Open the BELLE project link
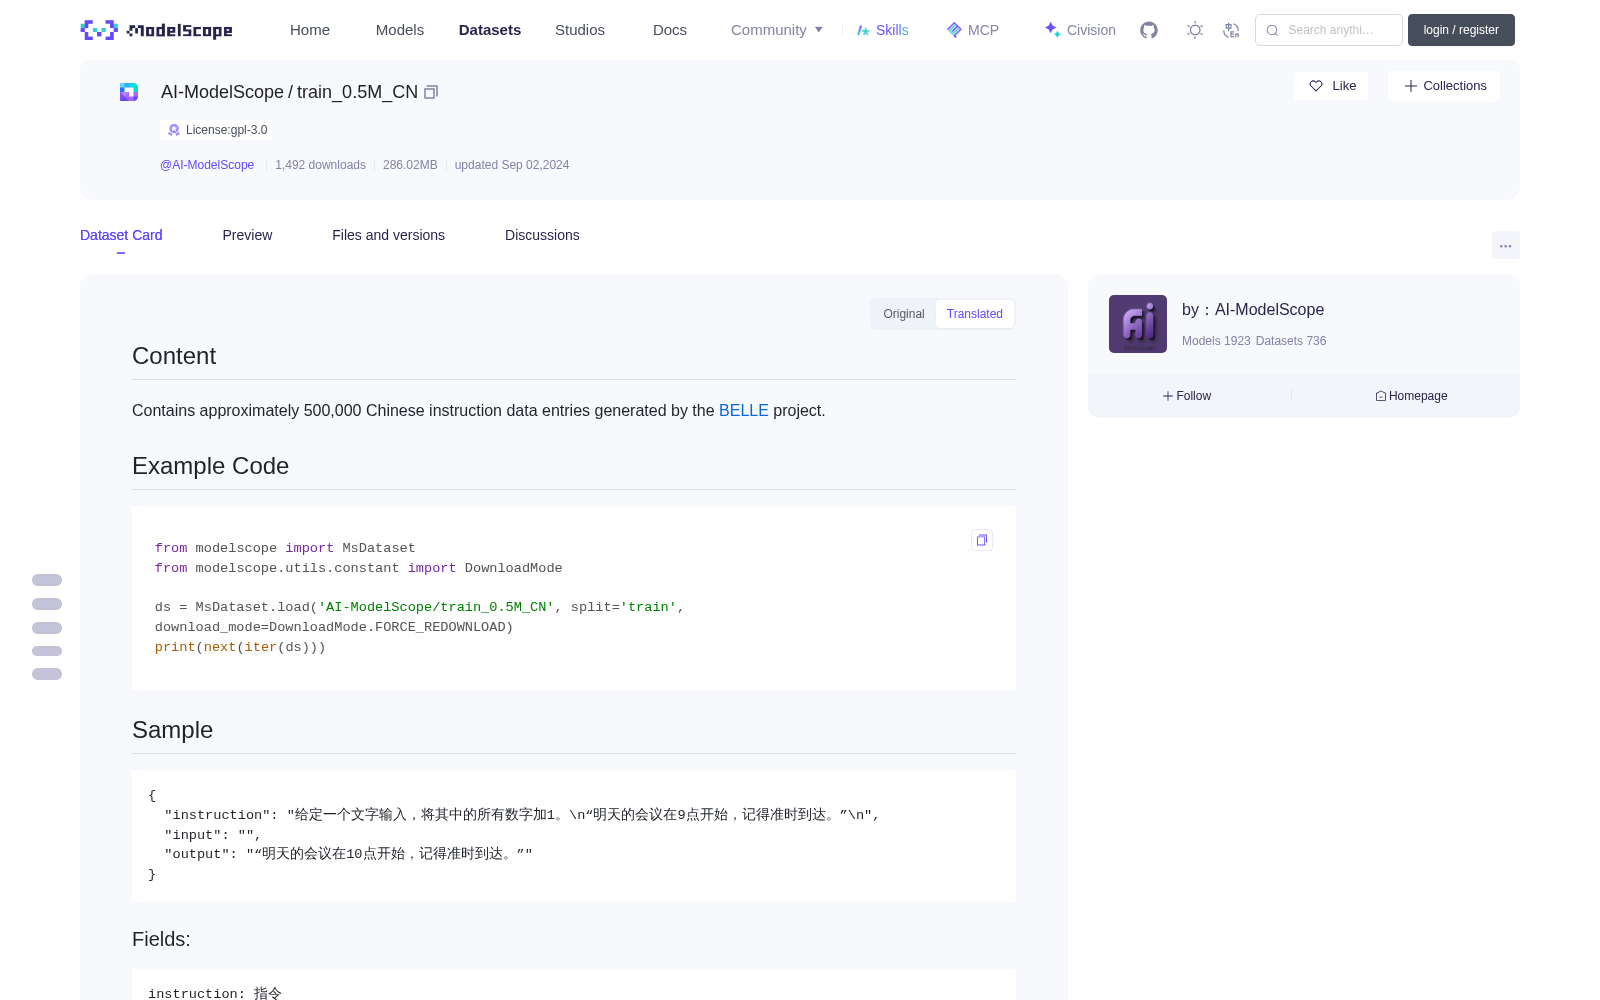 [744, 410]
